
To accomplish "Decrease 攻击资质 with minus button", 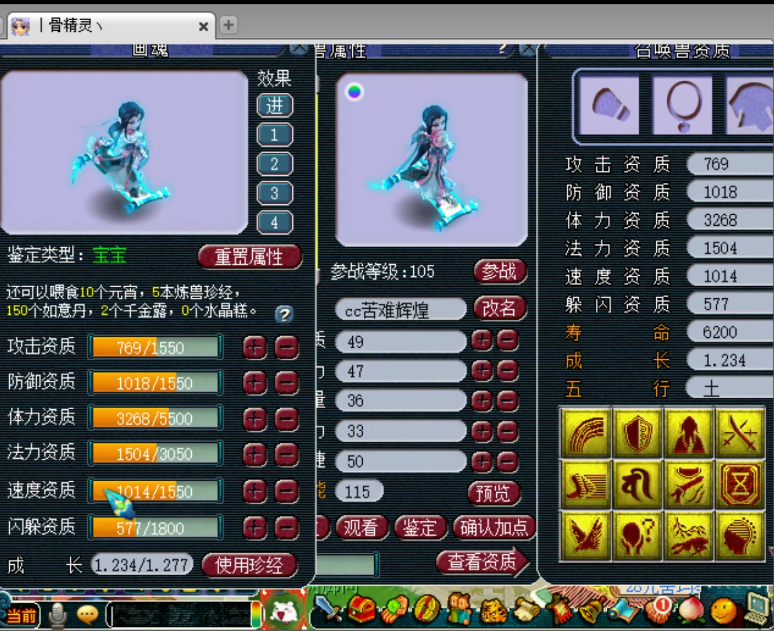I will 287,347.
